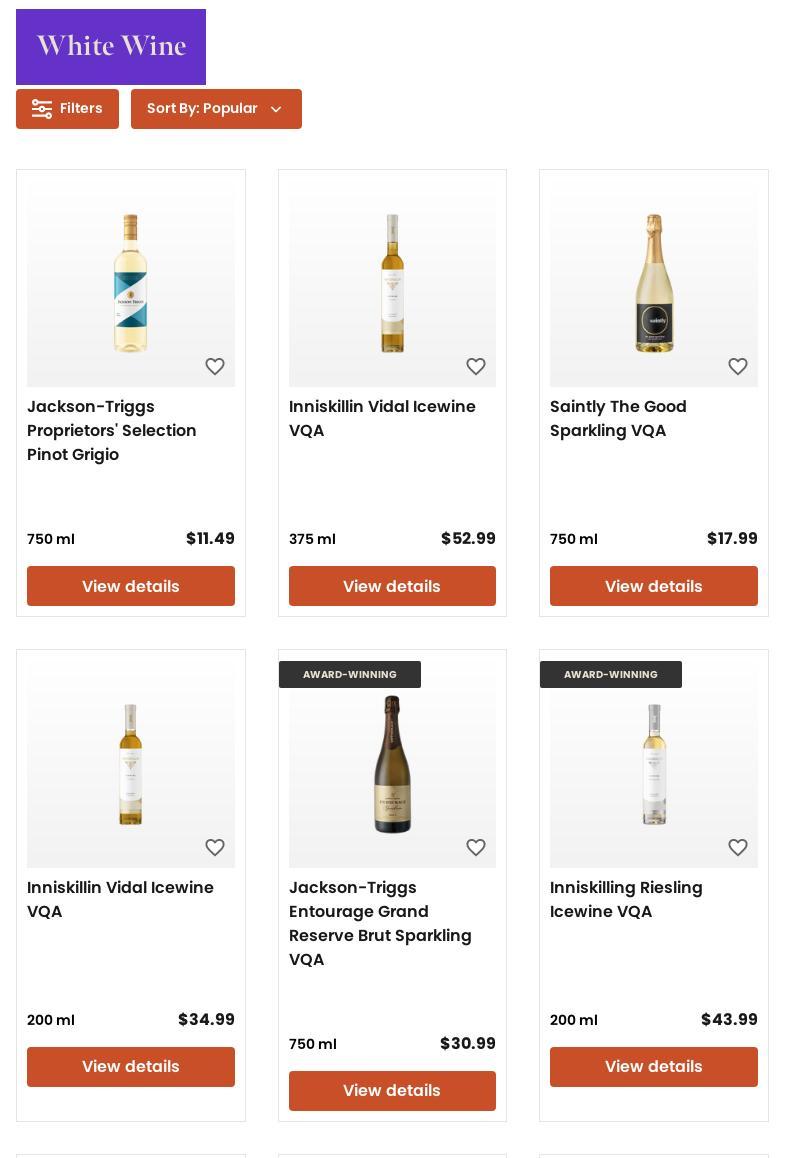
Task: Click the Jackson-Triggs Pinot Grigio bottle image
Action: click(x=131, y=283)
